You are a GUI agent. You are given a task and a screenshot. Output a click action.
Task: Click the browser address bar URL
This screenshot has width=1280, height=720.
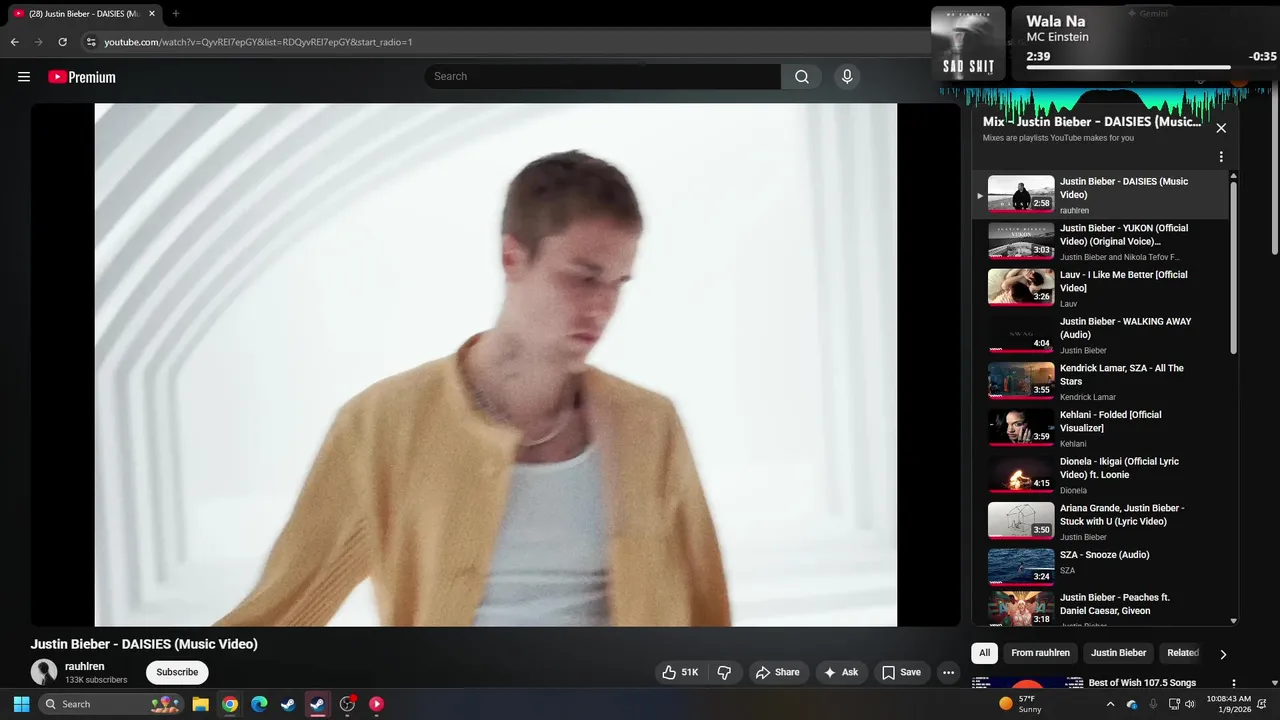click(258, 42)
